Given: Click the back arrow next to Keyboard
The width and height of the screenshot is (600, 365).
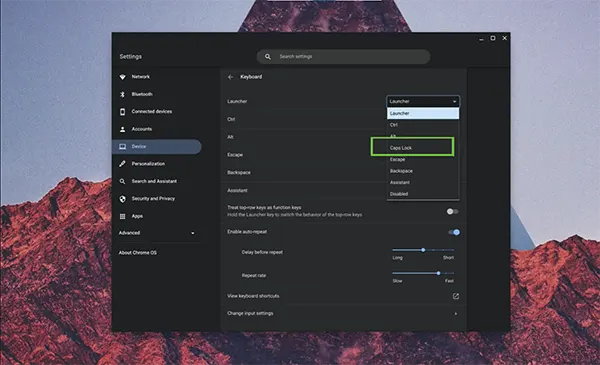Looking at the screenshot, I should point(230,77).
